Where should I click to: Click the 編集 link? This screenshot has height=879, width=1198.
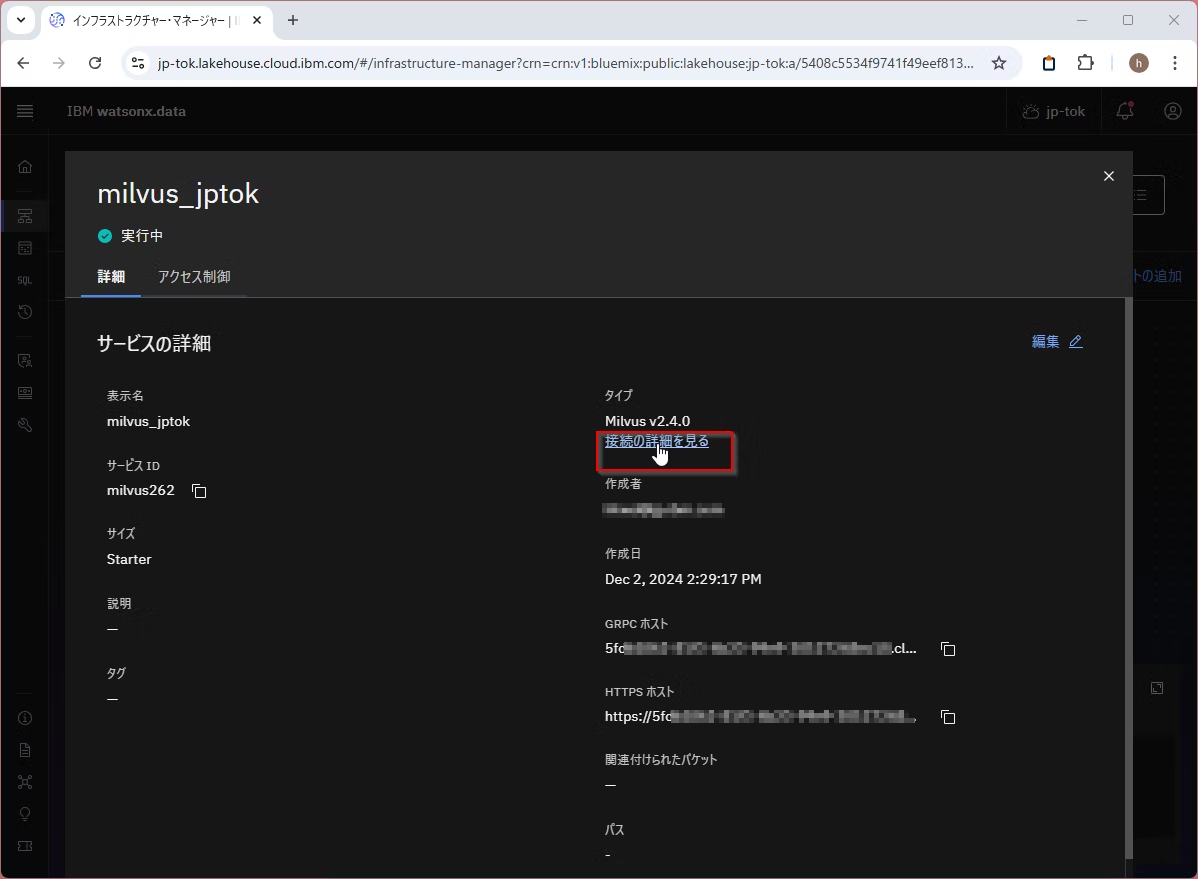(1045, 342)
